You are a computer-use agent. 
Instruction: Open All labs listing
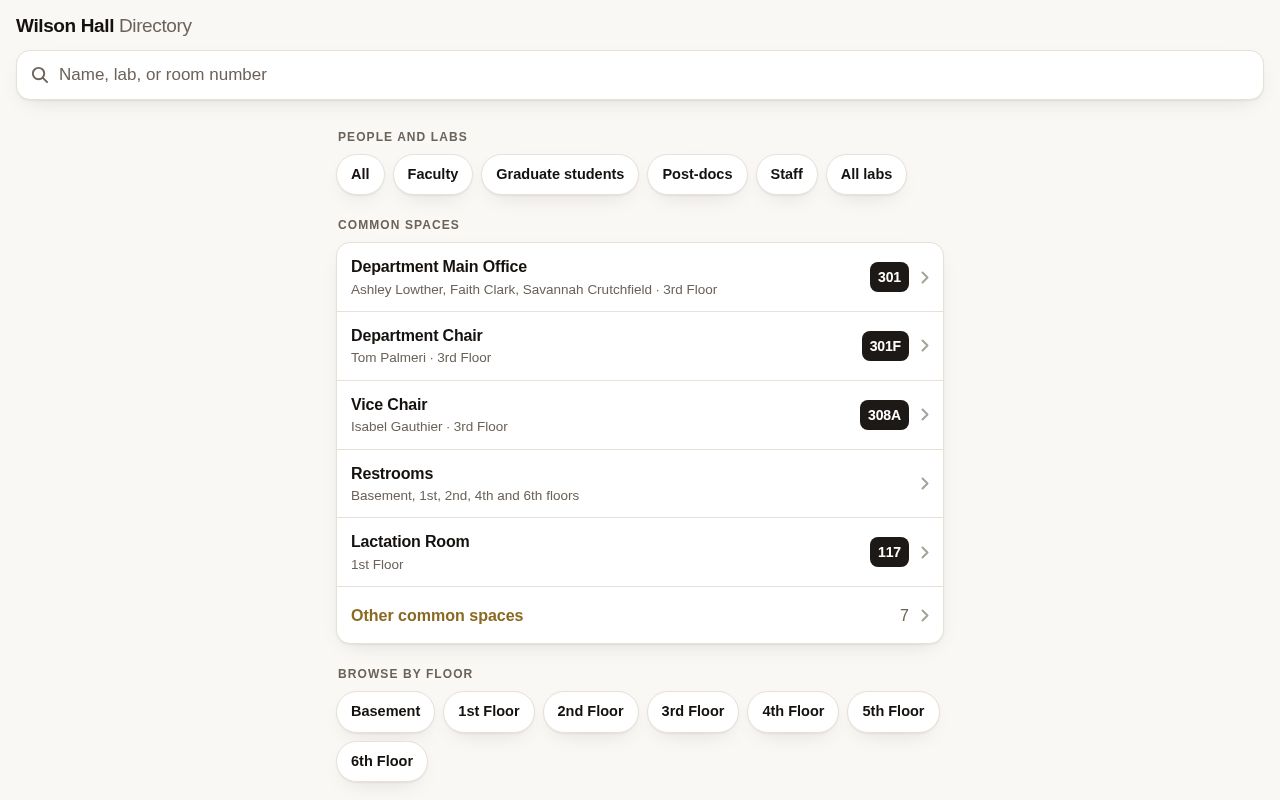click(x=866, y=174)
